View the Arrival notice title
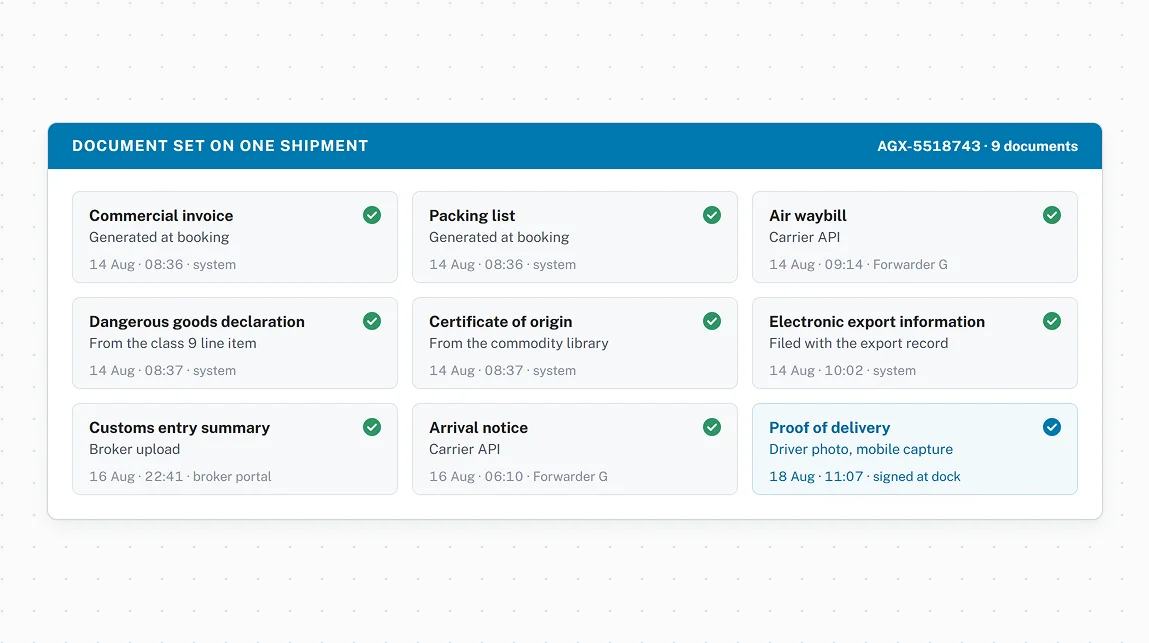 pos(479,427)
